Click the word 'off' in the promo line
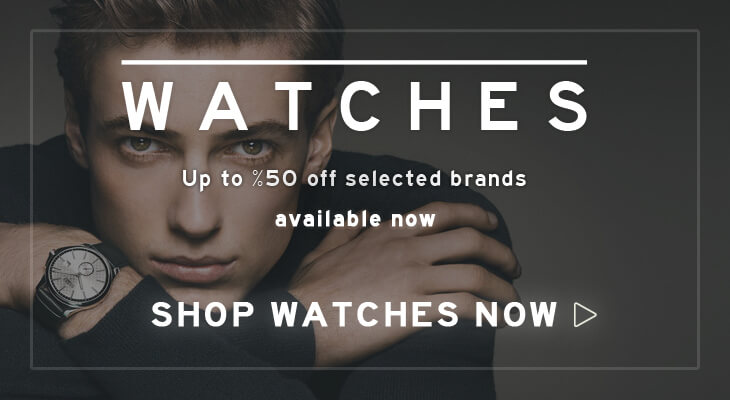 tap(321, 179)
